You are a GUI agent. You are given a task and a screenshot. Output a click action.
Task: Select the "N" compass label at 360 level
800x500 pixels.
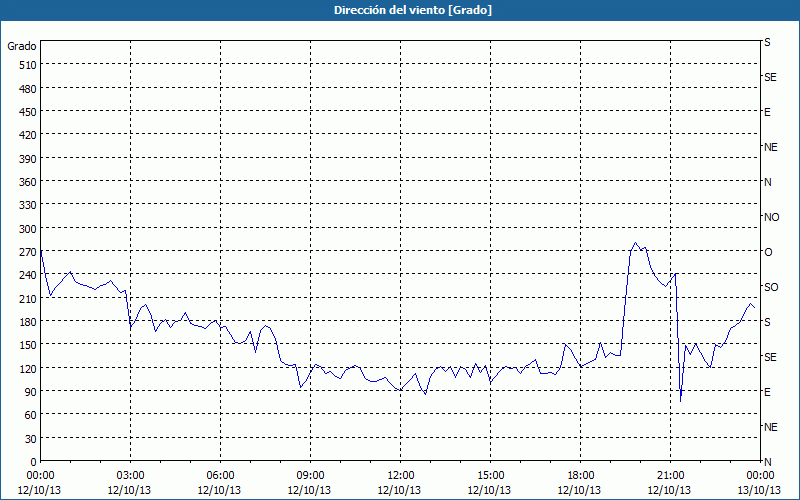point(768,182)
